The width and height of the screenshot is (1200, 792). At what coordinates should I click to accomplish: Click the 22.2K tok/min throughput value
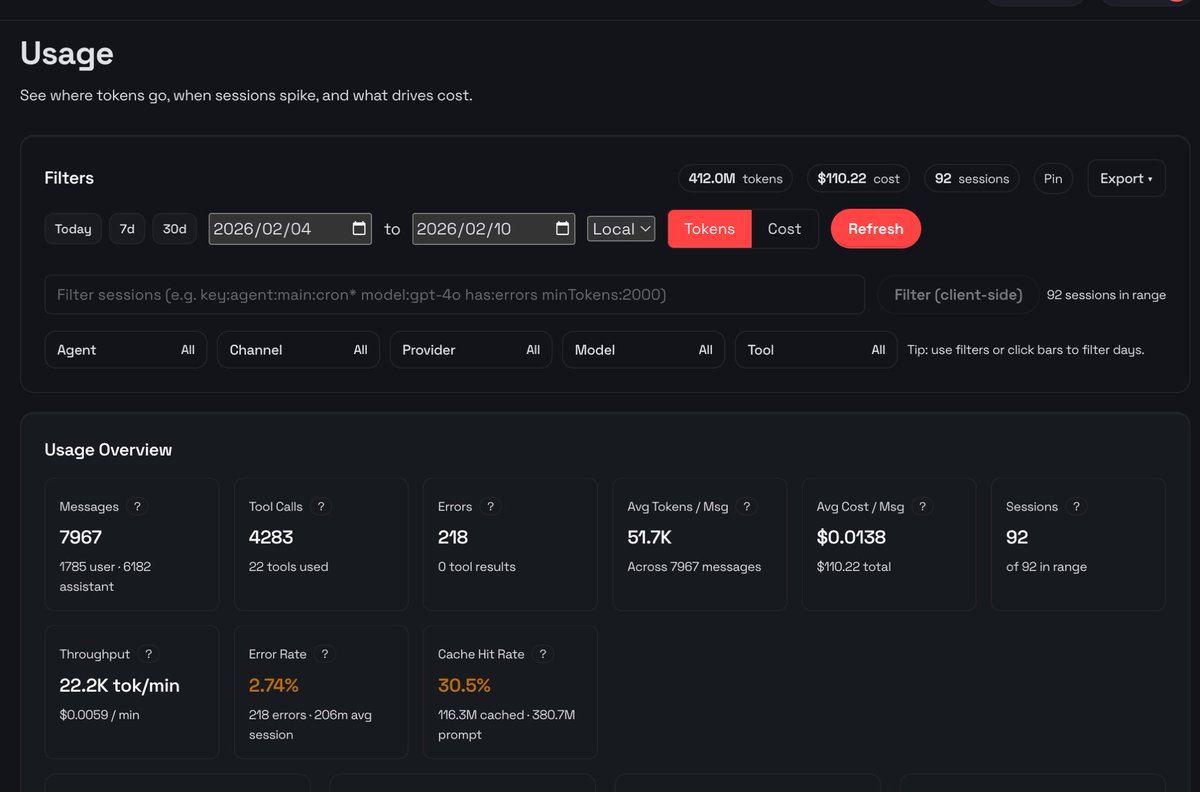click(120, 686)
